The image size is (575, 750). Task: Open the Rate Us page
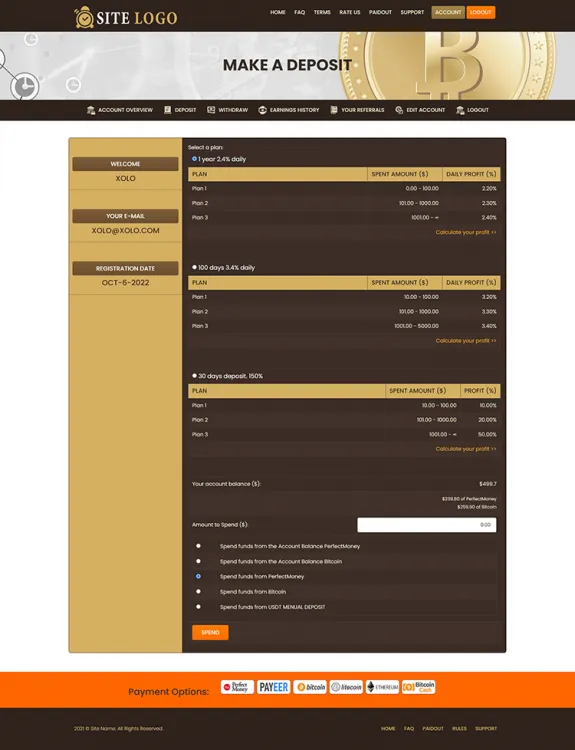click(350, 12)
